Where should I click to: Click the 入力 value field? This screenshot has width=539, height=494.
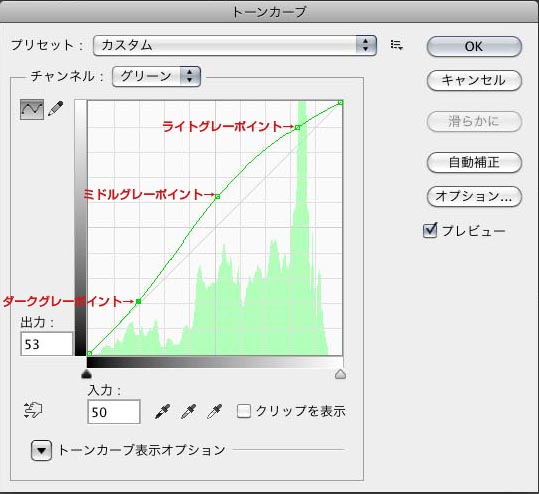click(x=114, y=411)
